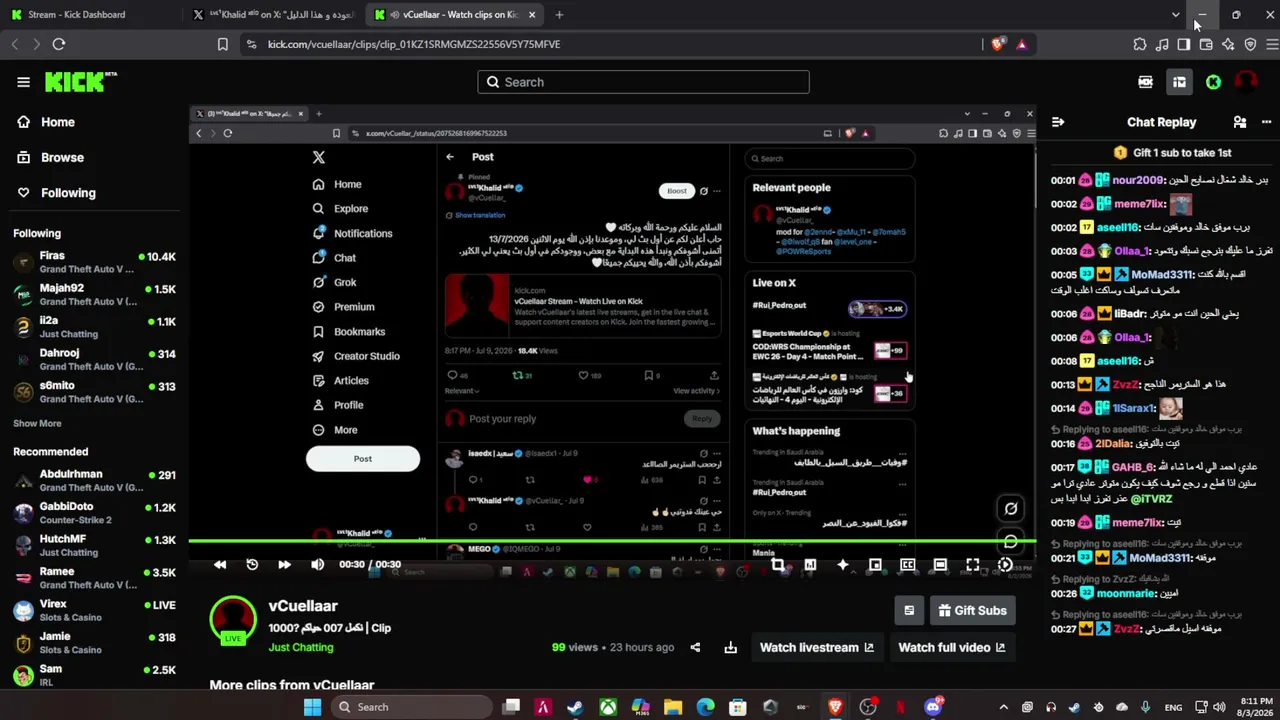Viewport: 1280px width, 720px height.
Task: Open the Just Chatting category link
Action: (300, 647)
